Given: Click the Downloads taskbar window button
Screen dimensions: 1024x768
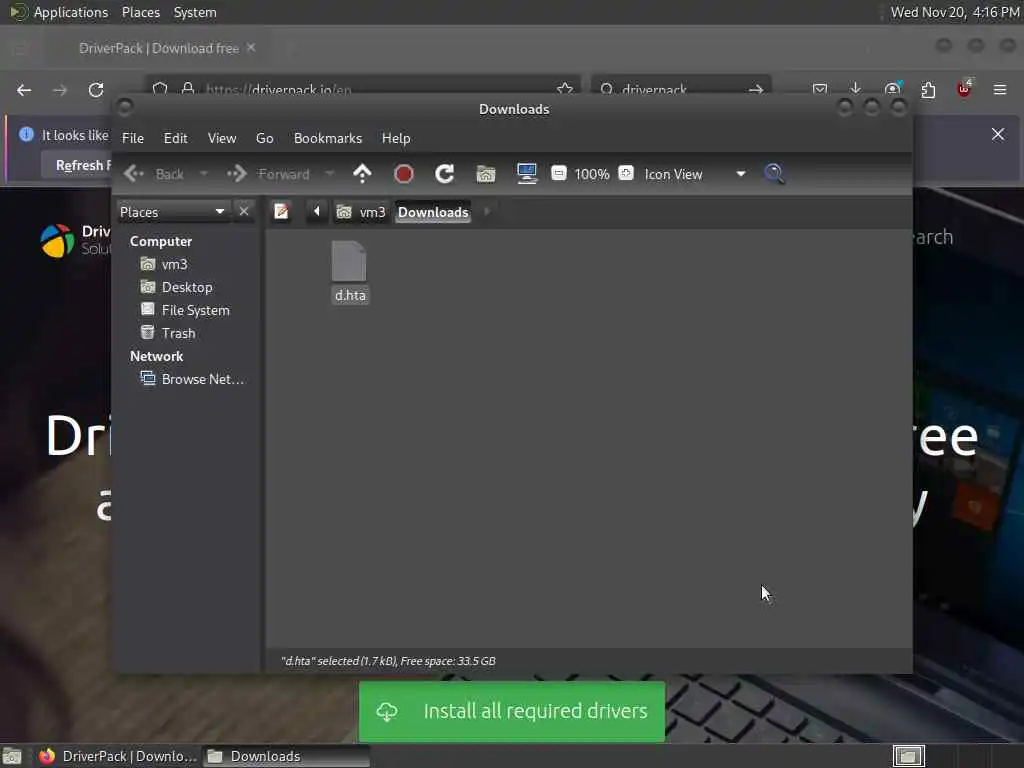Looking at the screenshot, I should click(x=285, y=756).
